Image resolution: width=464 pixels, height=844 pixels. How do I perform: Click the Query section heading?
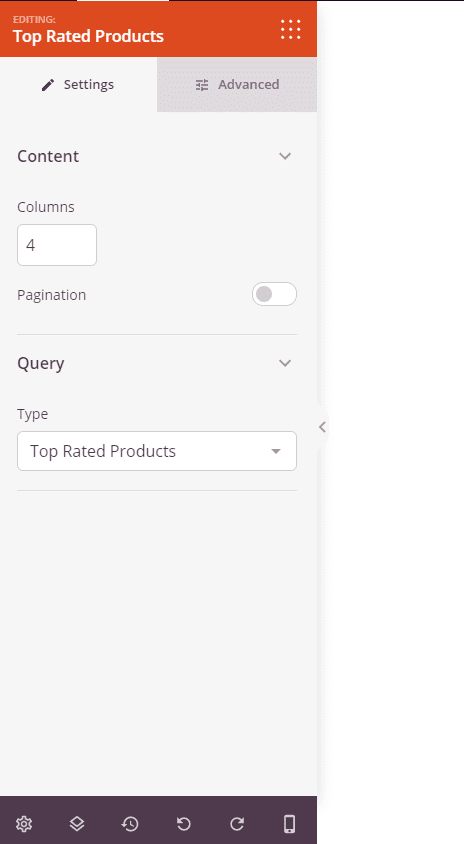(x=41, y=363)
